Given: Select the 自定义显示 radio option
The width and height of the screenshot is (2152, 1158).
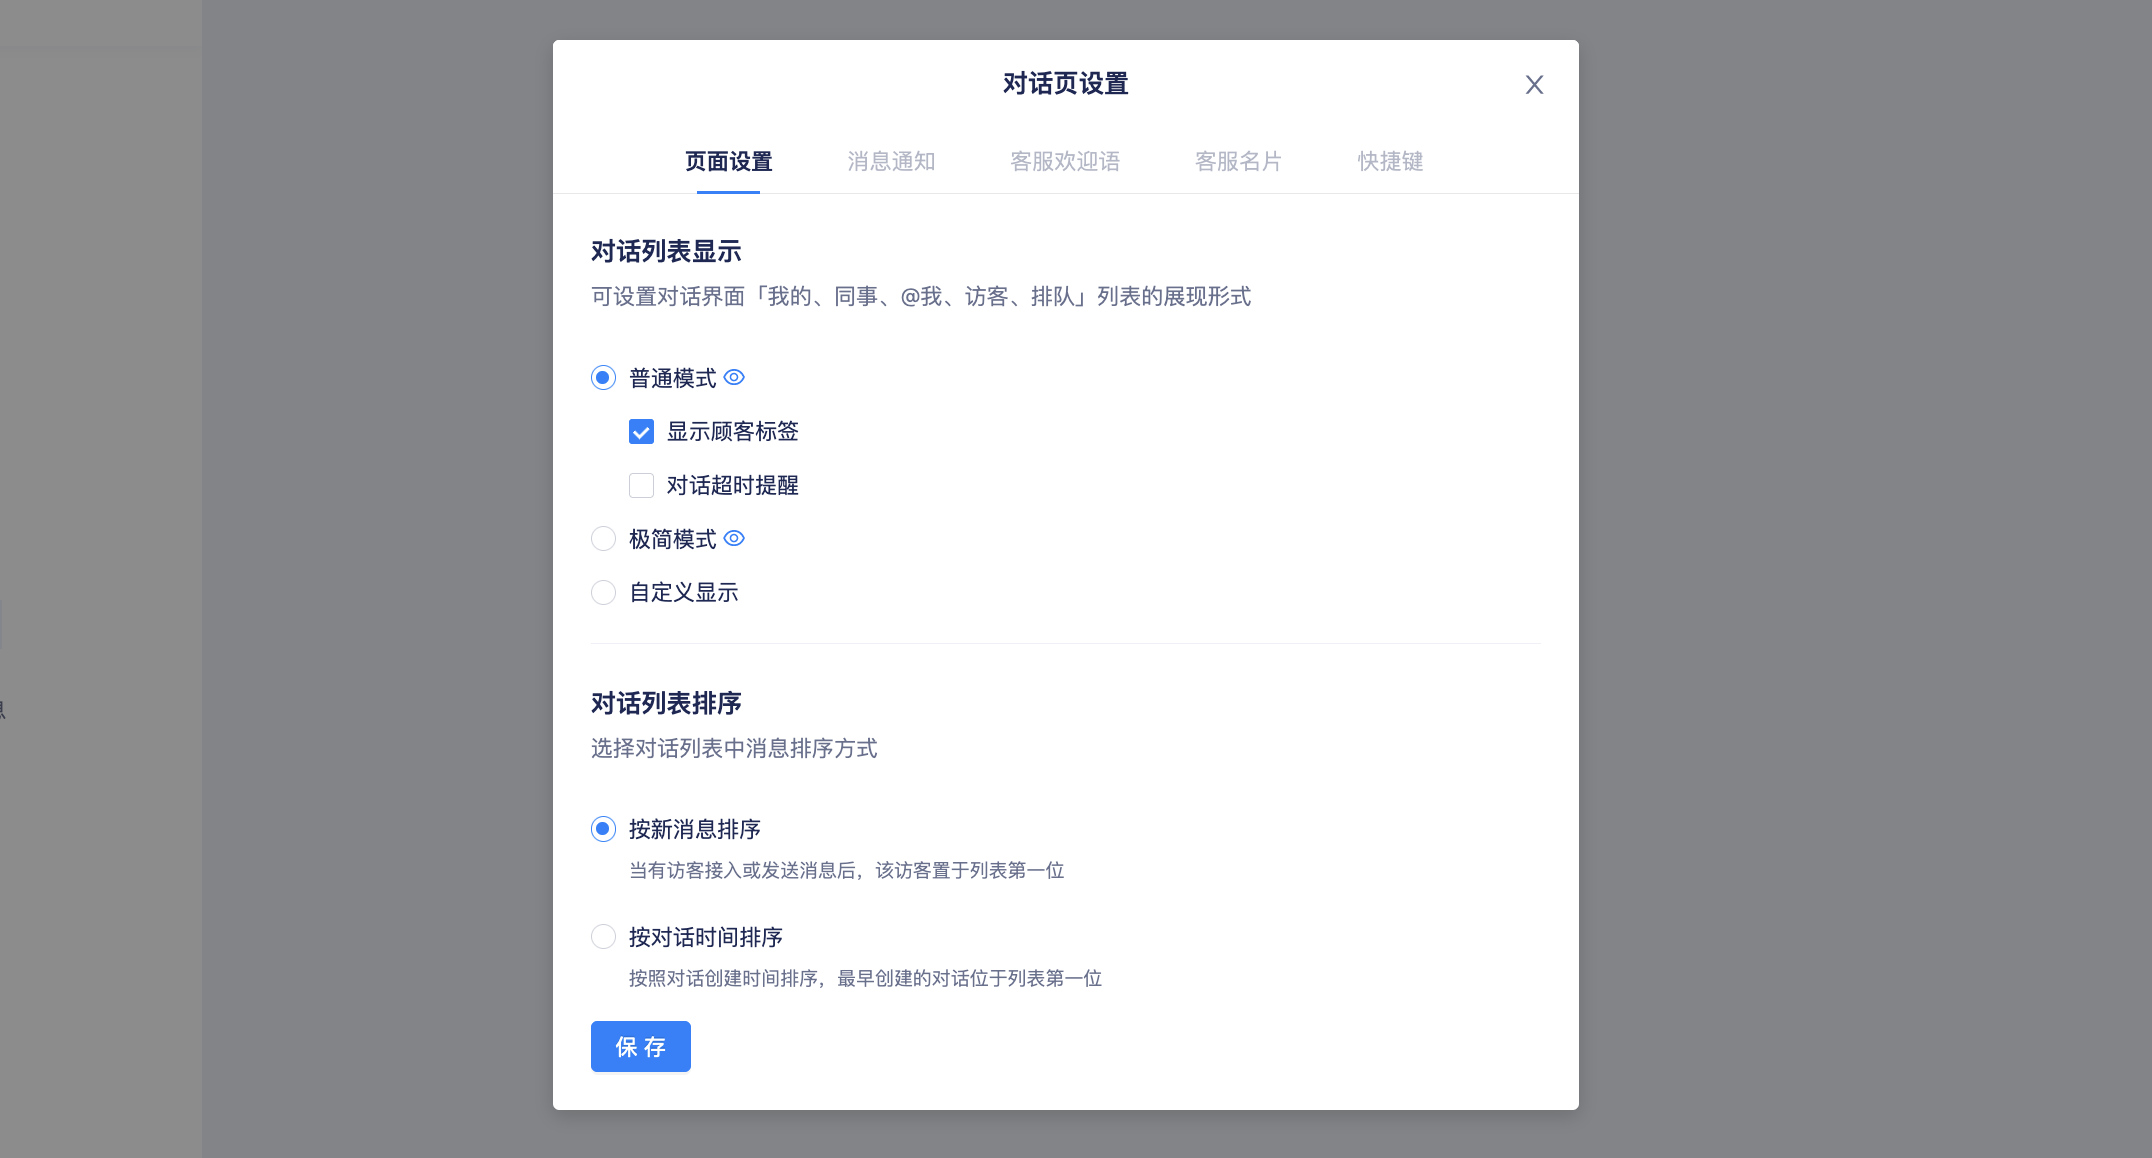Looking at the screenshot, I should (603, 593).
